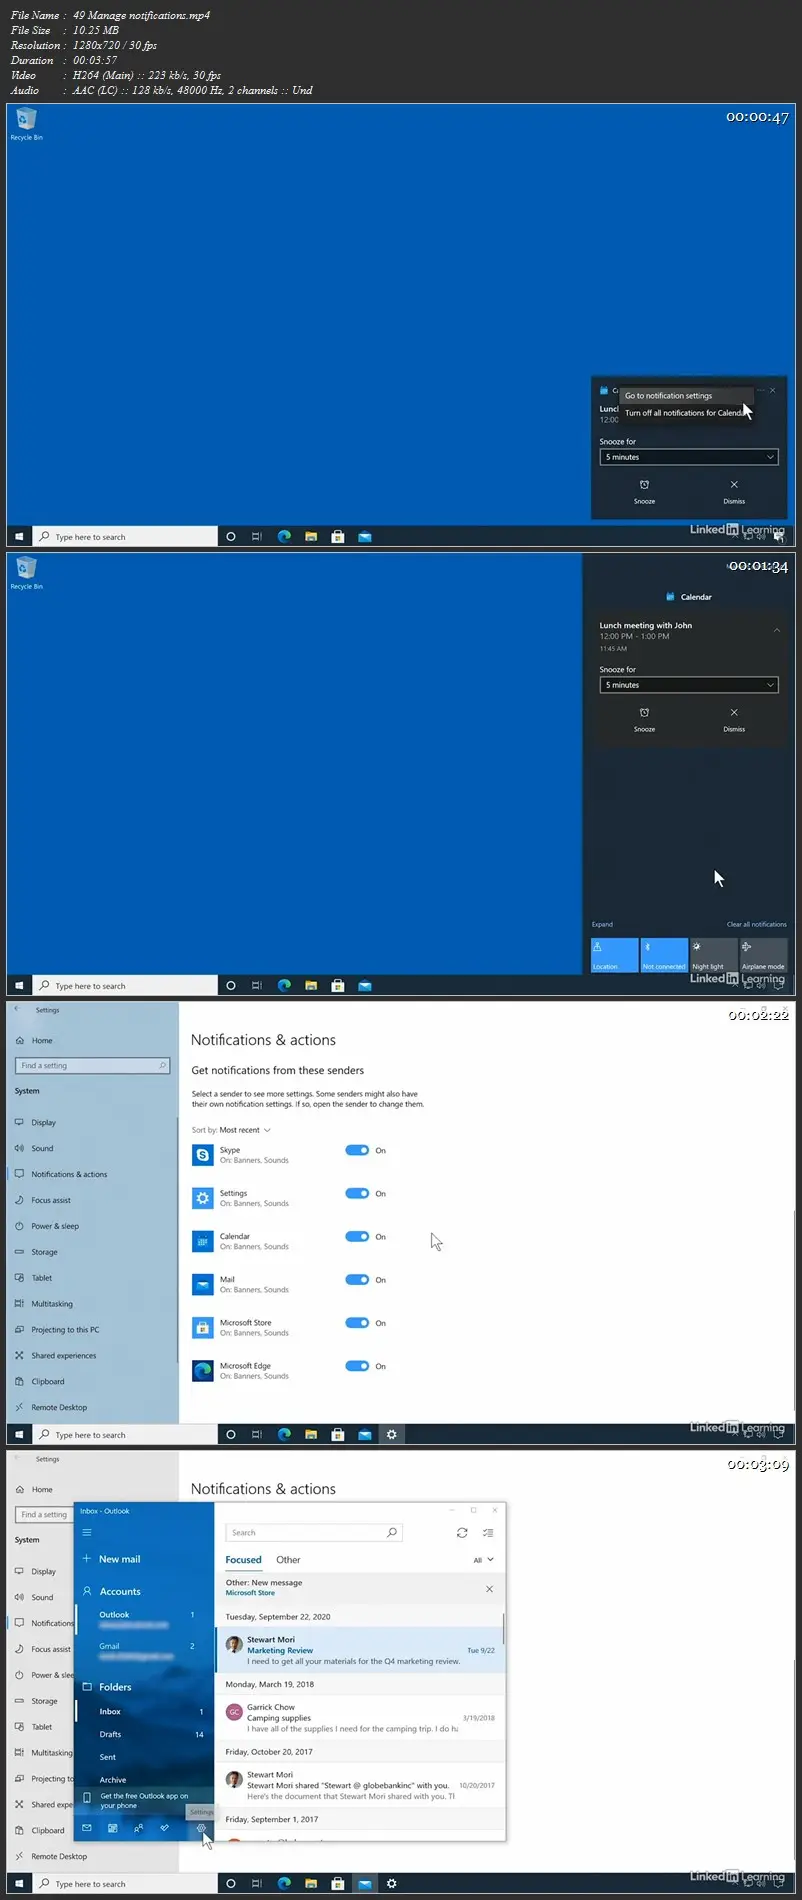Open Task View in the 00:00:47 taskbar

257,536
